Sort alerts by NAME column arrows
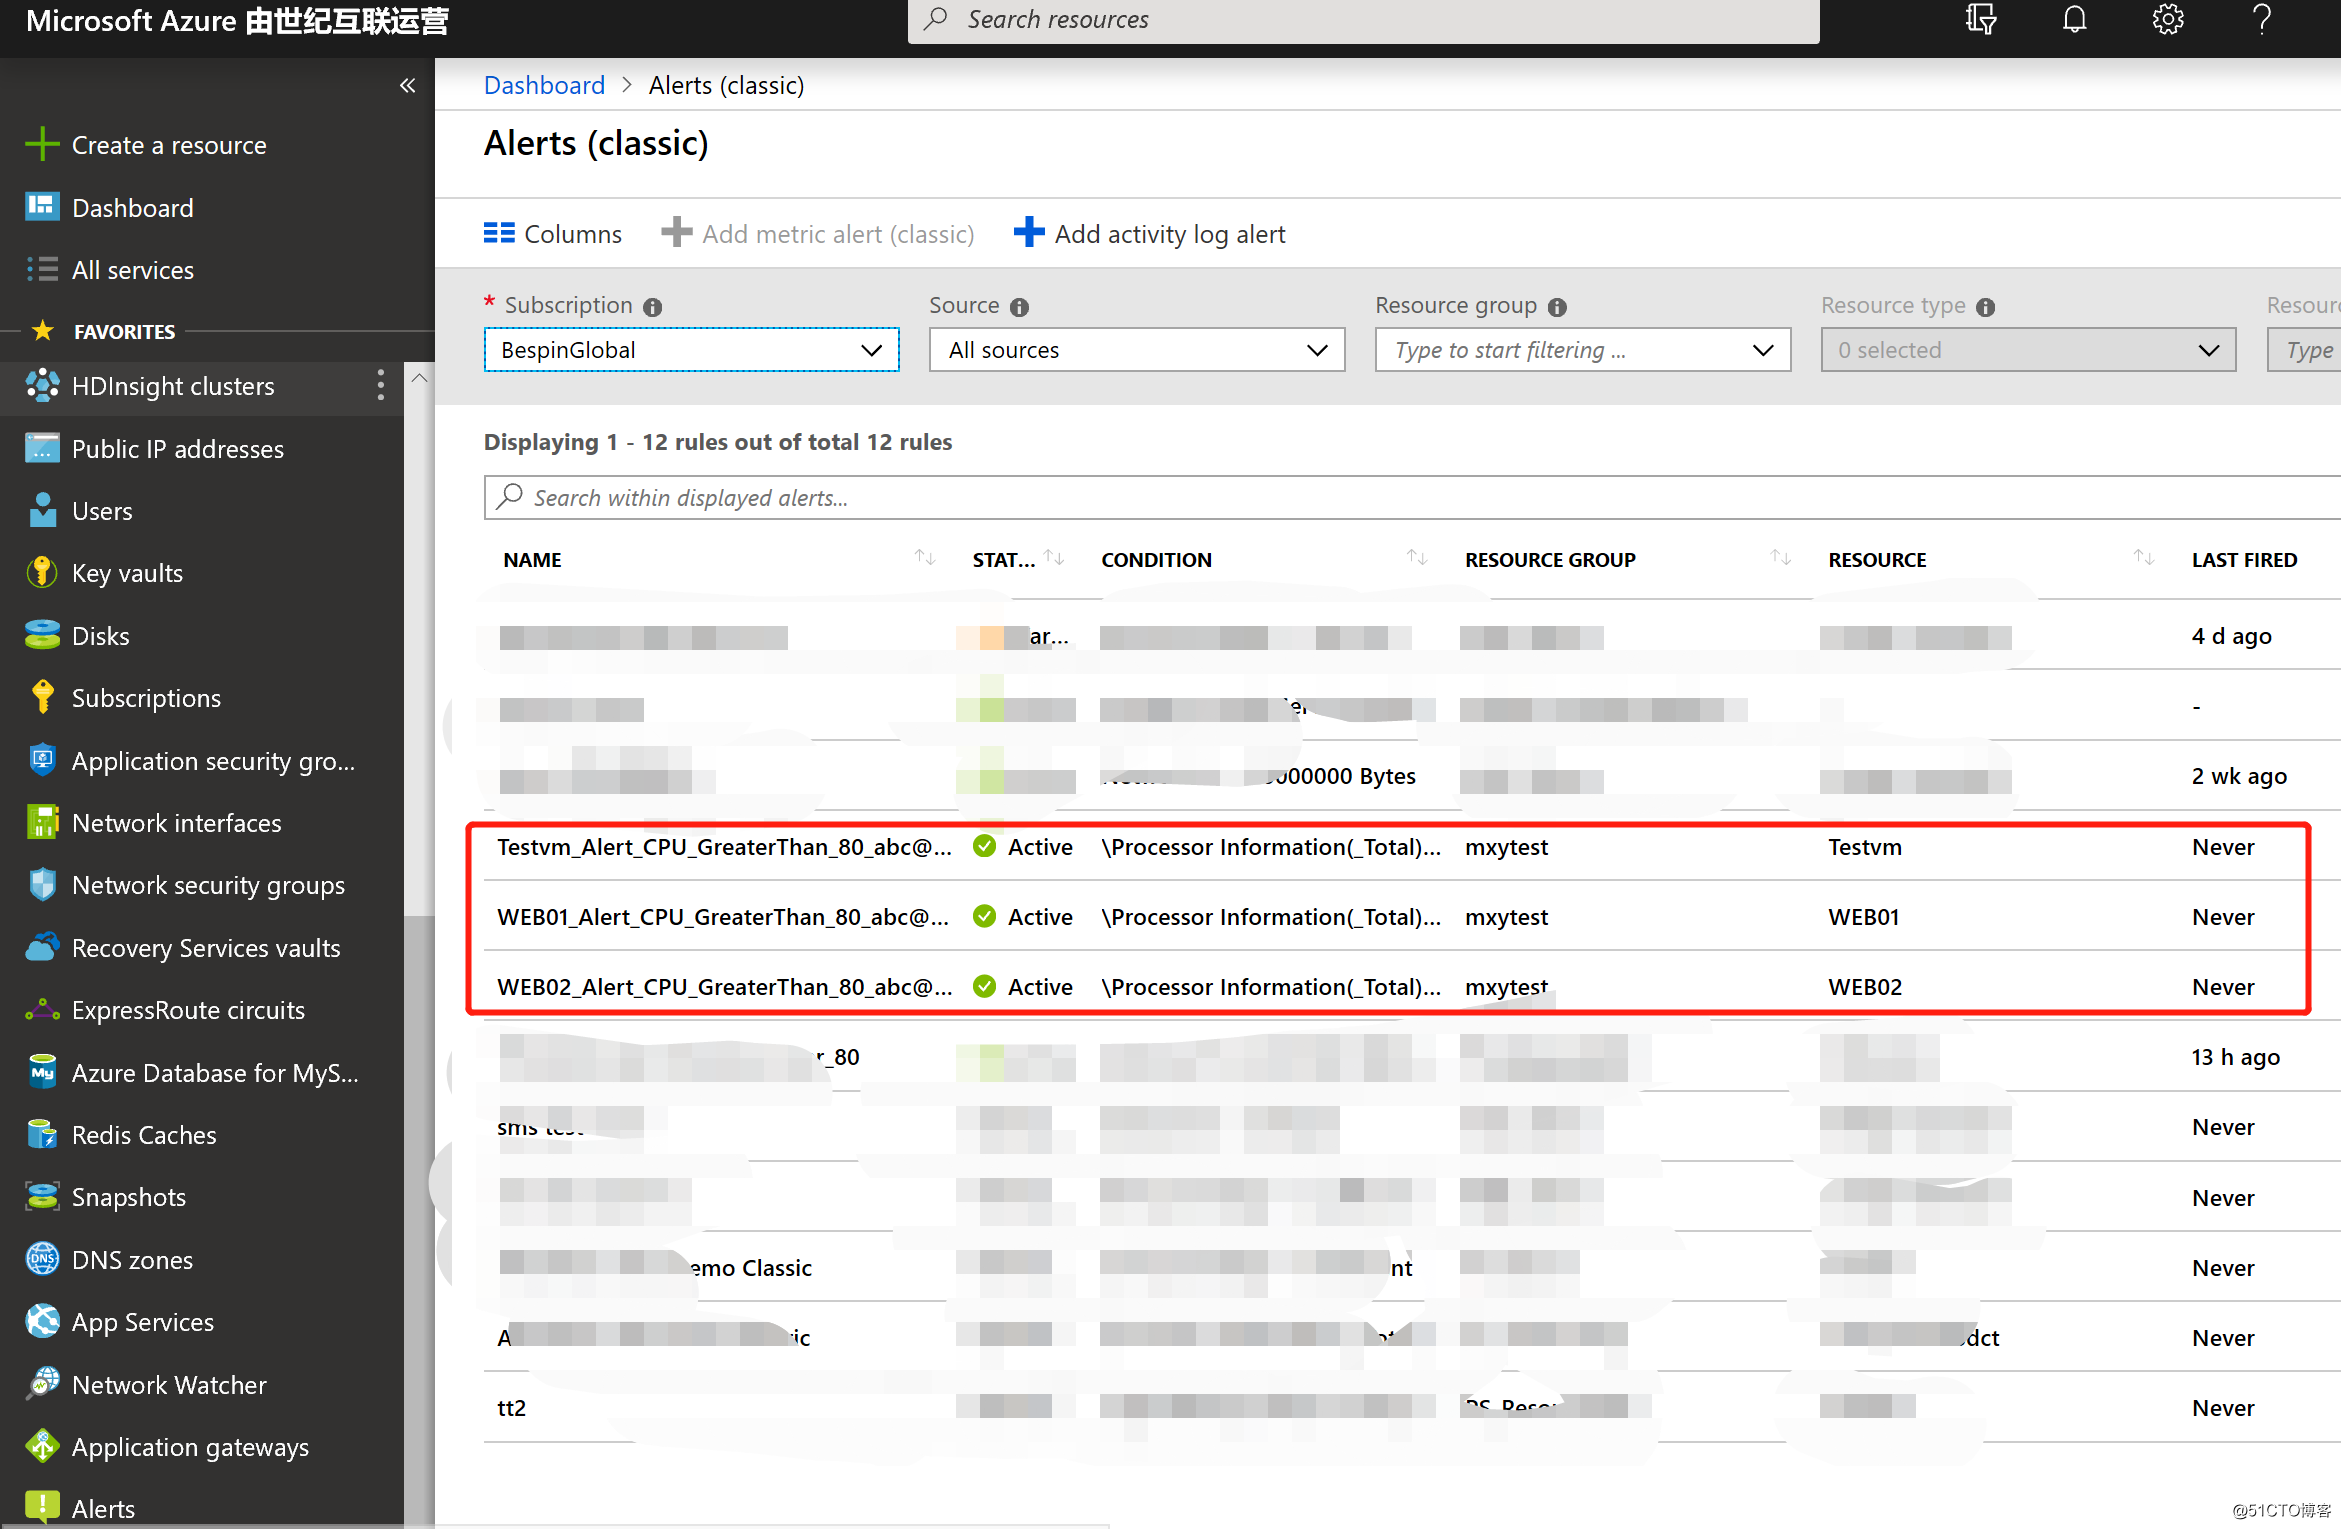The width and height of the screenshot is (2341, 1529). [x=925, y=557]
